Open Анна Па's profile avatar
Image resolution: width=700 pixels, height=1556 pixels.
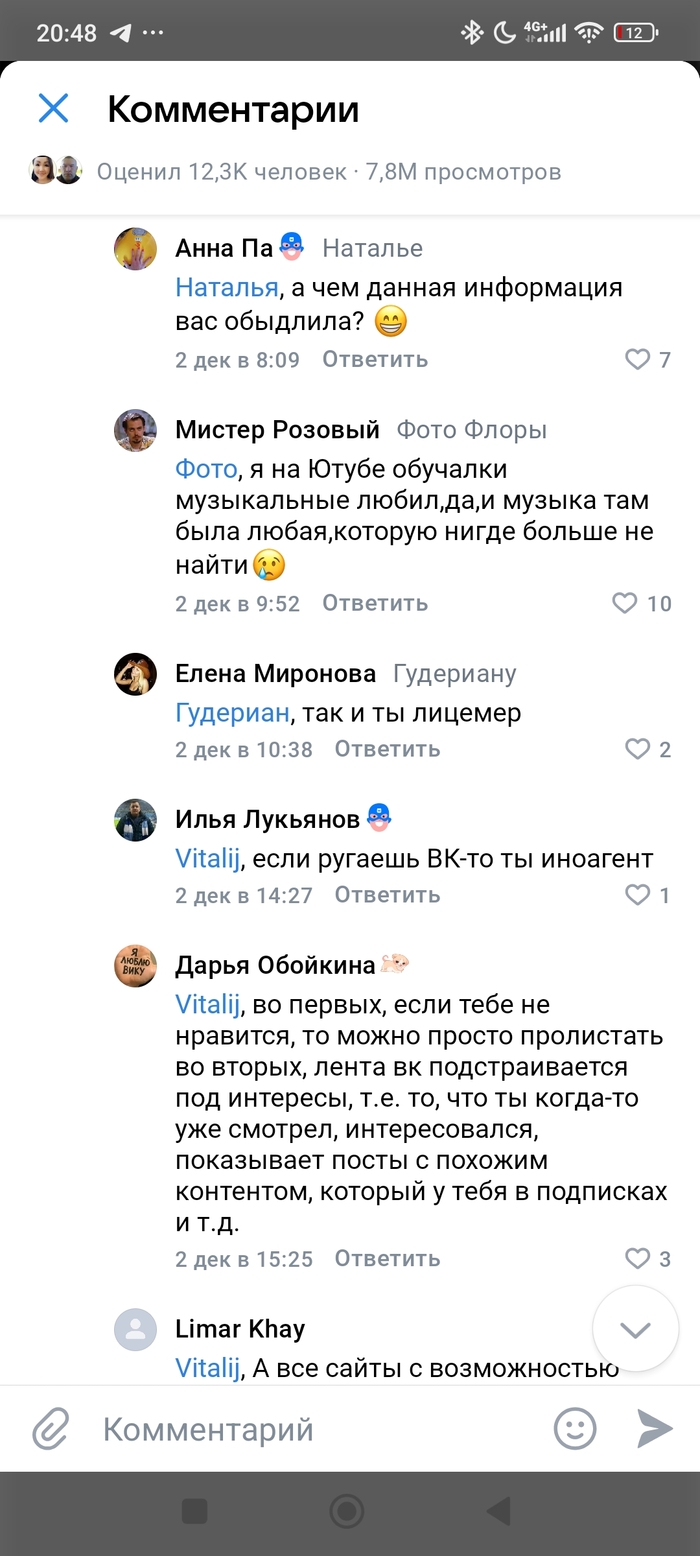pyautogui.click(x=135, y=249)
